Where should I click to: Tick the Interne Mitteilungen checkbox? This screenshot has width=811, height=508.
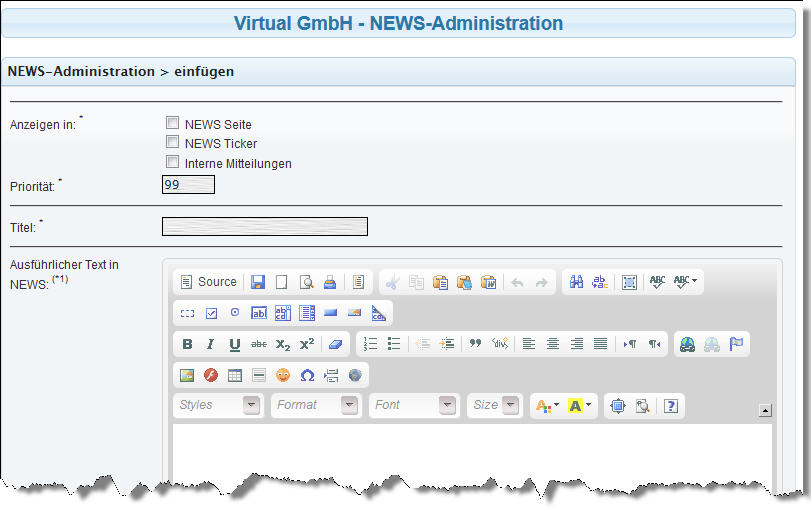coord(173,162)
